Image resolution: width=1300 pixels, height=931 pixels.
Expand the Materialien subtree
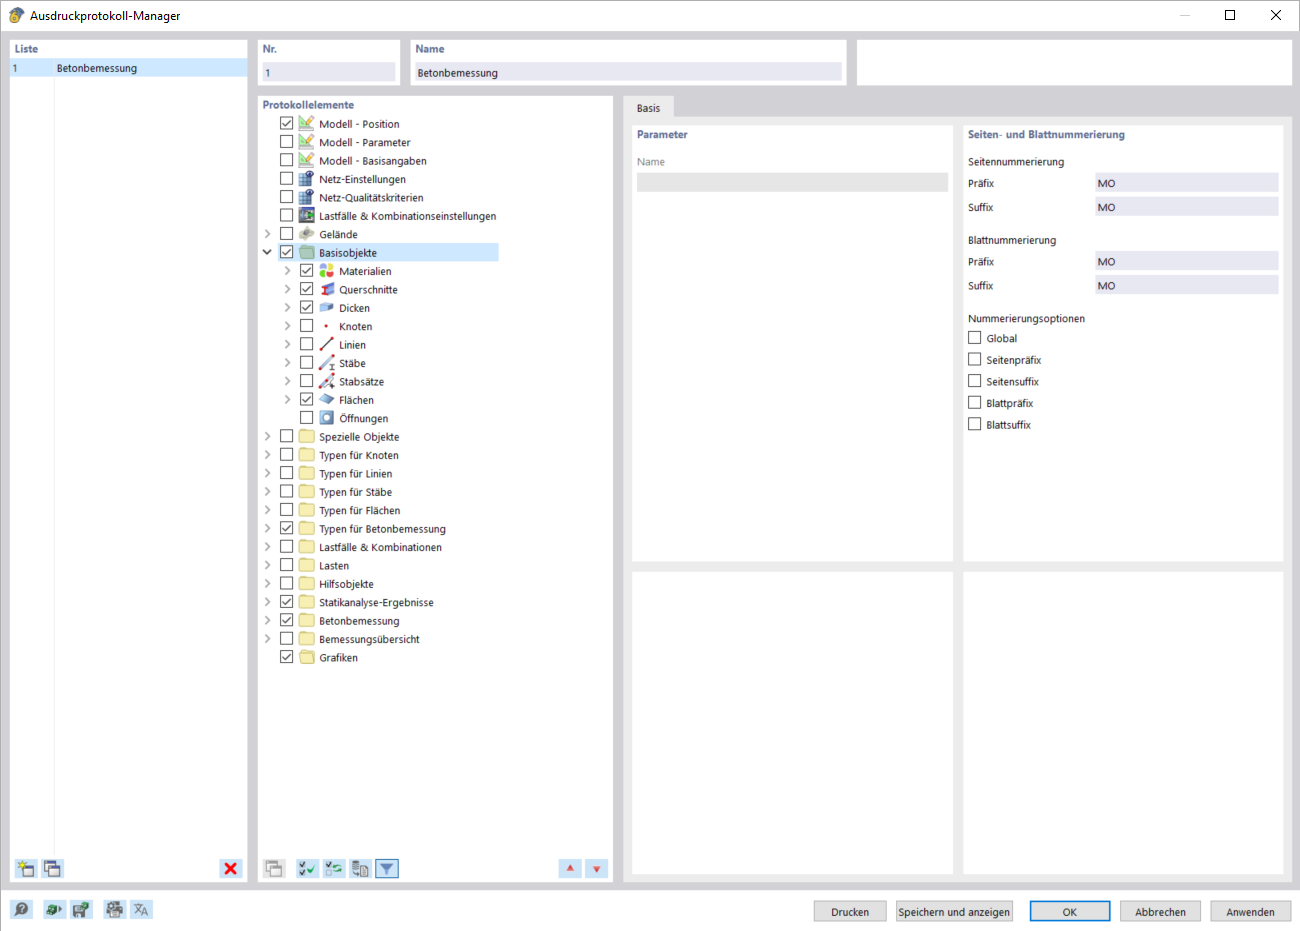(288, 271)
